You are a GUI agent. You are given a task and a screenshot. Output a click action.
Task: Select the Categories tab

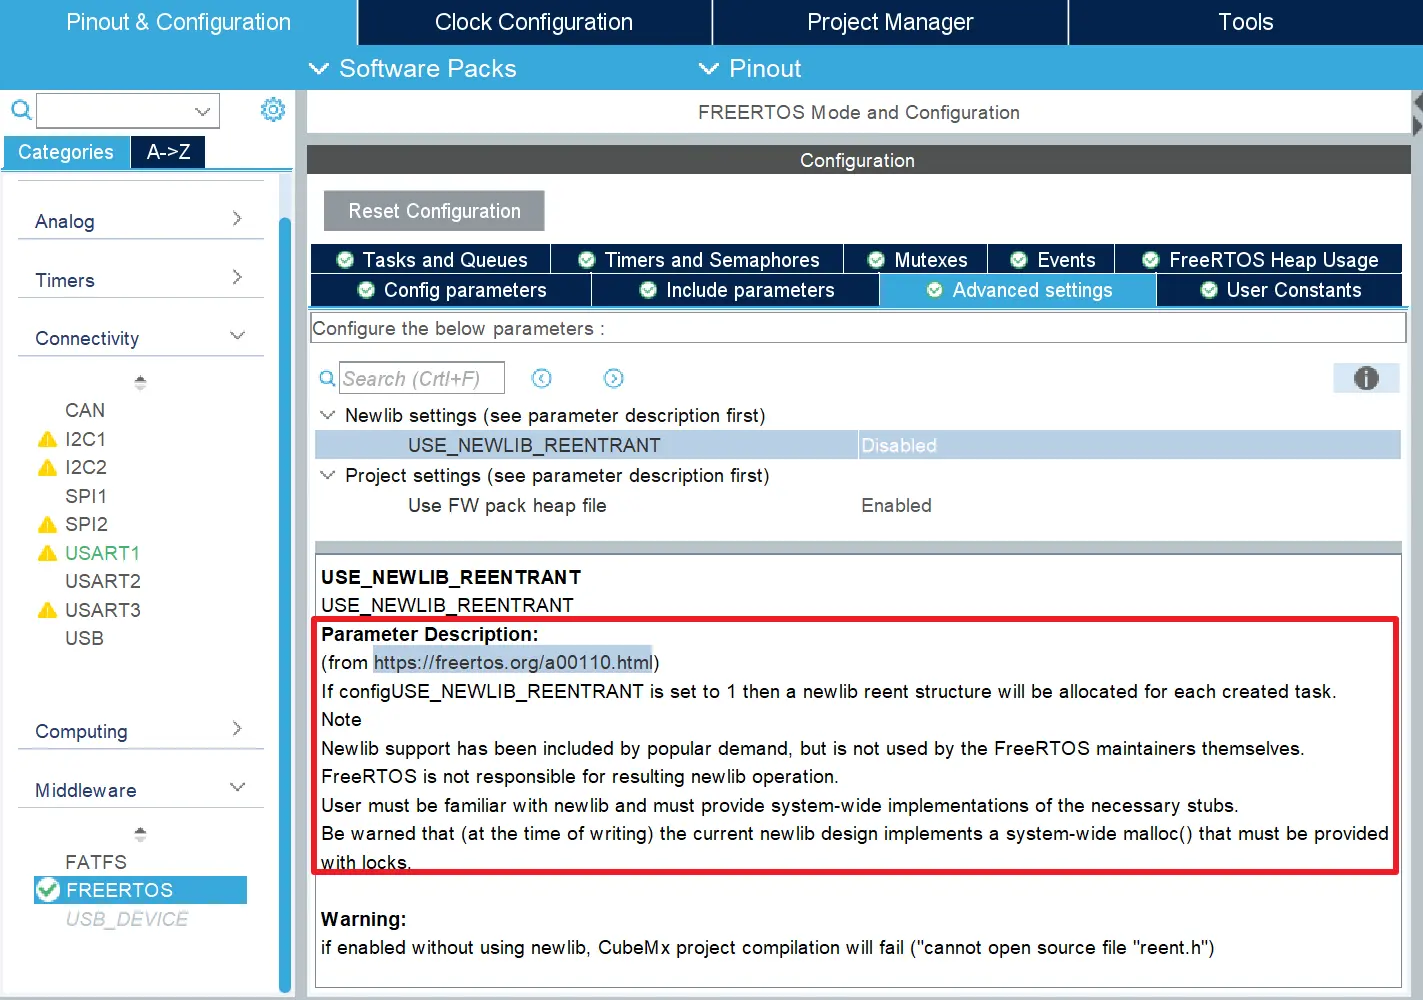coord(66,152)
